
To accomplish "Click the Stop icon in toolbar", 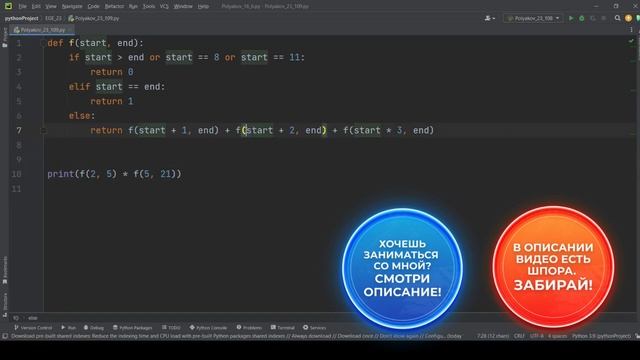I will click(604, 18).
